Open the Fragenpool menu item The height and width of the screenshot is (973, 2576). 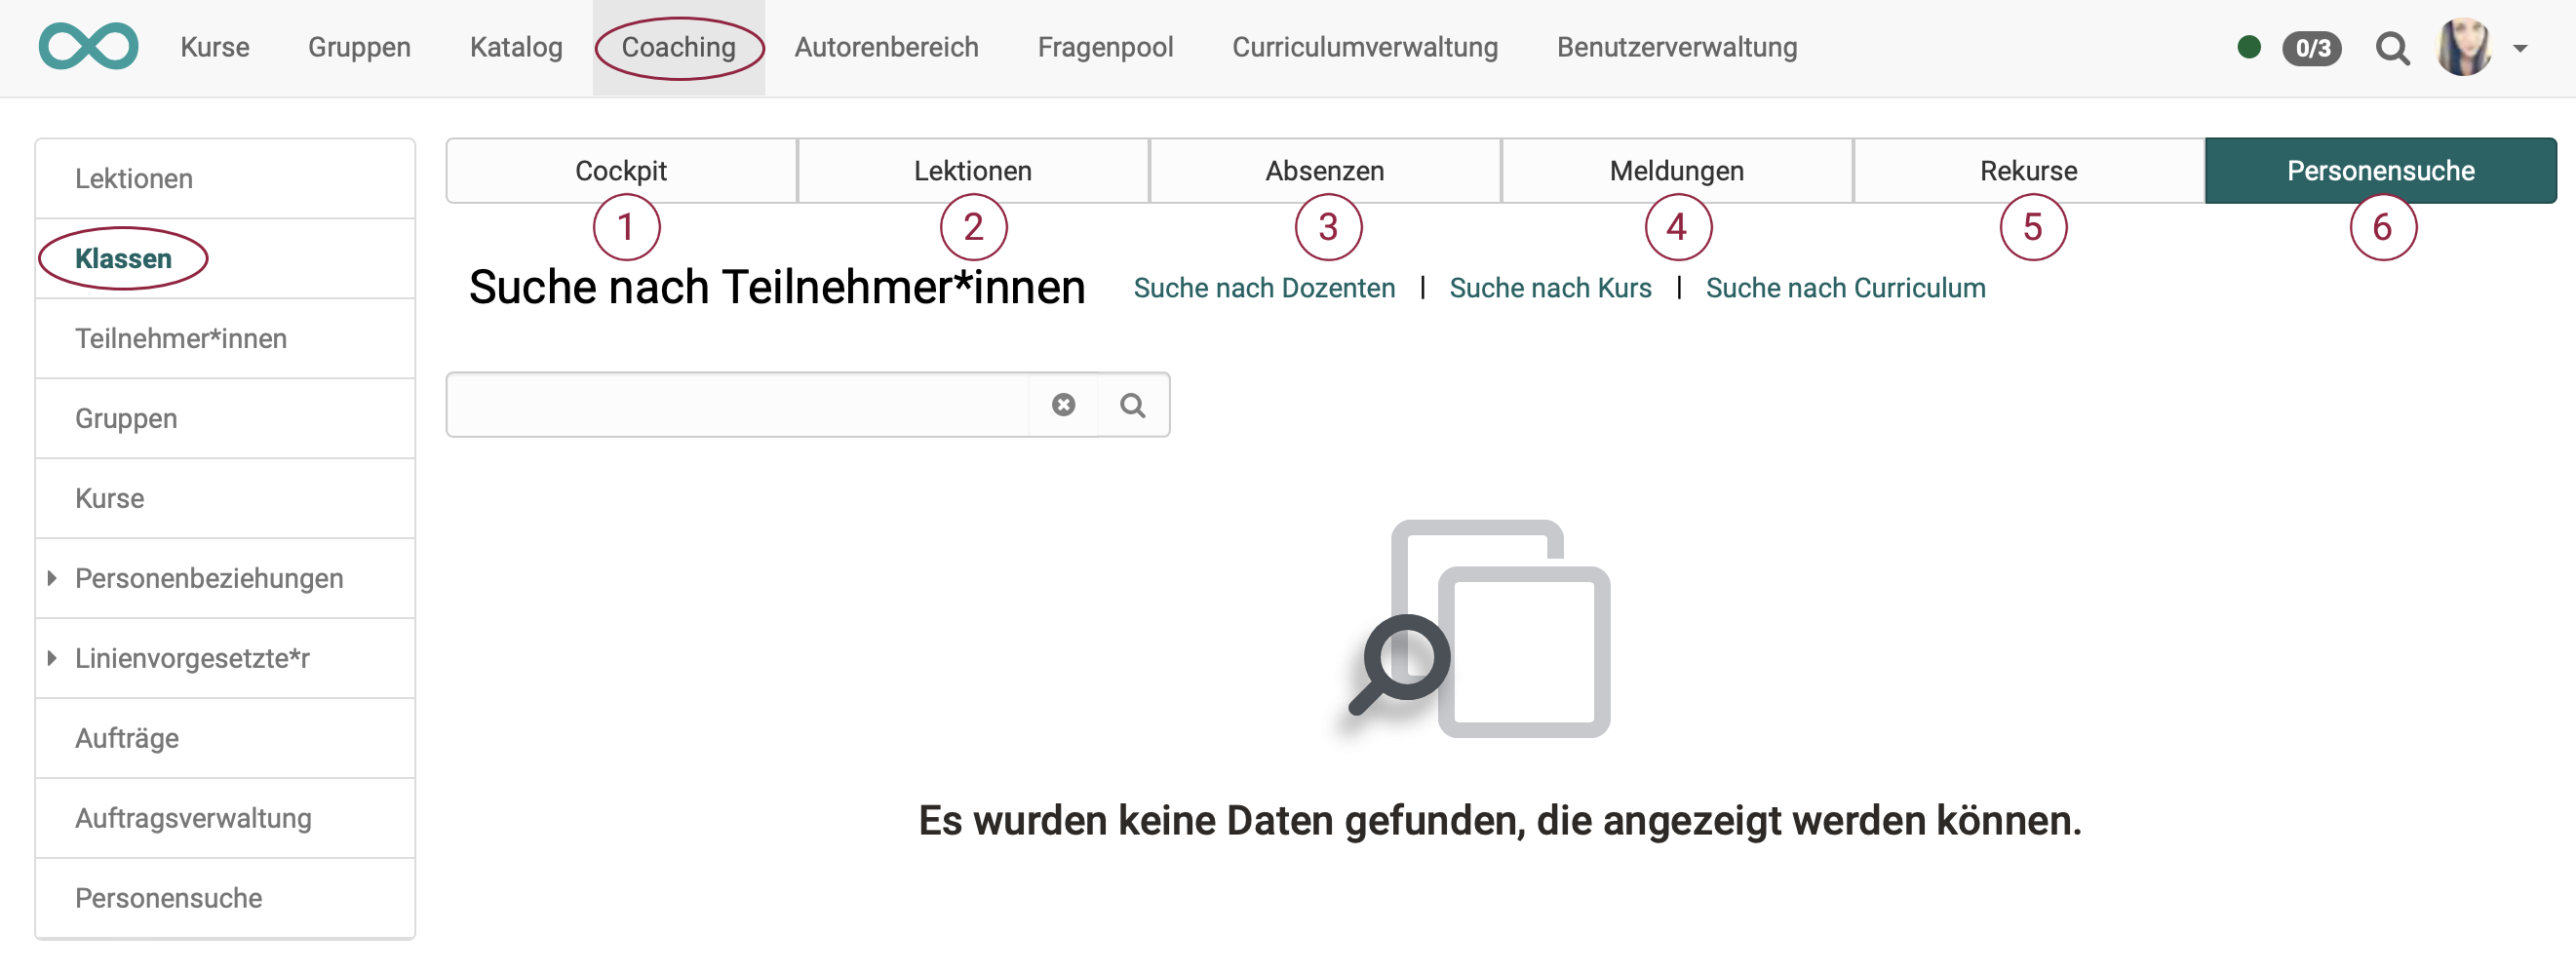1105,46
